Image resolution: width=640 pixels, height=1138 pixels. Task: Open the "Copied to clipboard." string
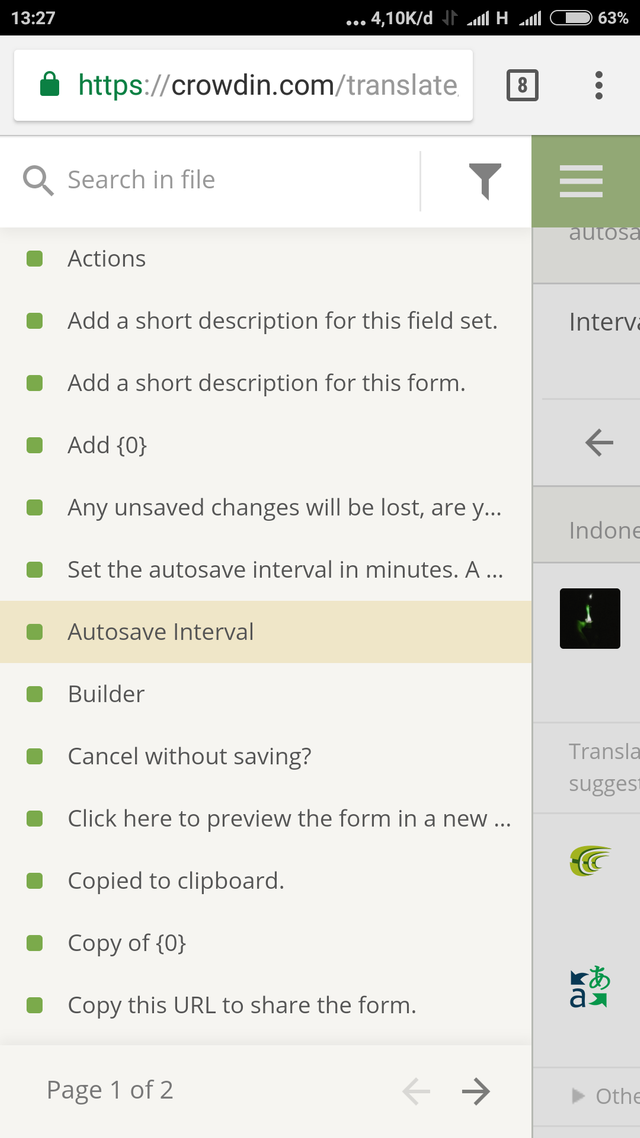pyautogui.click(x=176, y=881)
